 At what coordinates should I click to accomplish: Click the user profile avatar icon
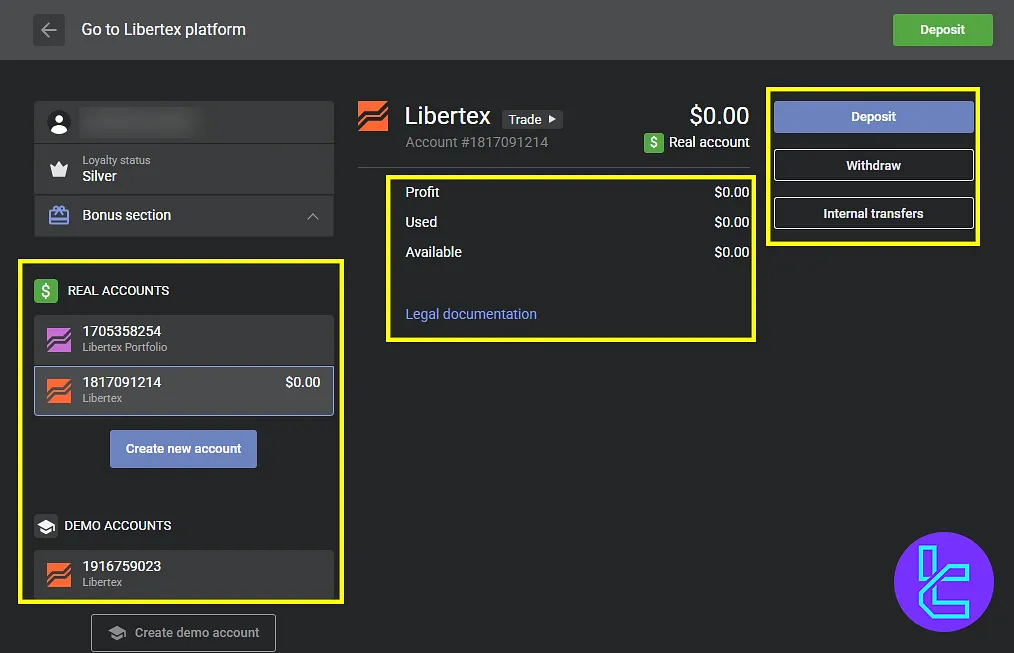click(x=59, y=123)
